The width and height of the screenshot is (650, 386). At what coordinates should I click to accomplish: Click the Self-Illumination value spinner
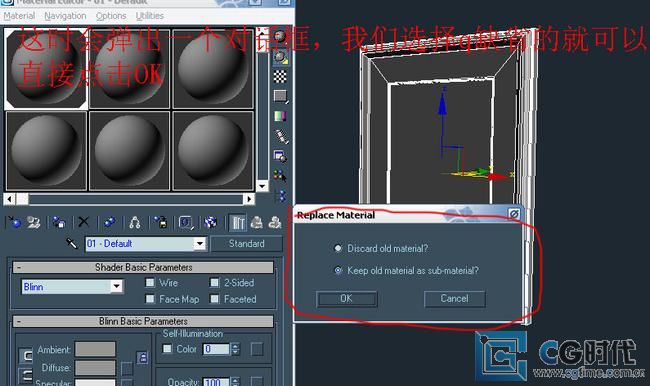coord(235,349)
